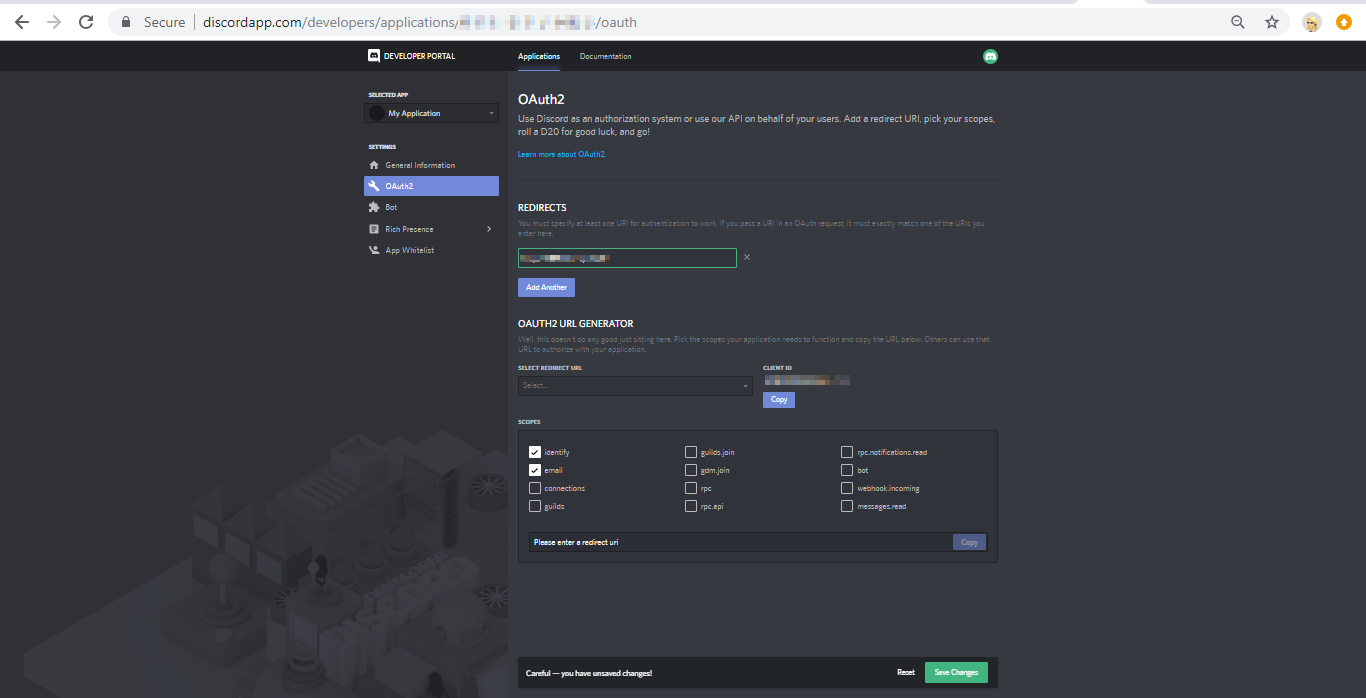Click the browser forward arrow
This screenshot has height=698, width=1366.
(54, 22)
